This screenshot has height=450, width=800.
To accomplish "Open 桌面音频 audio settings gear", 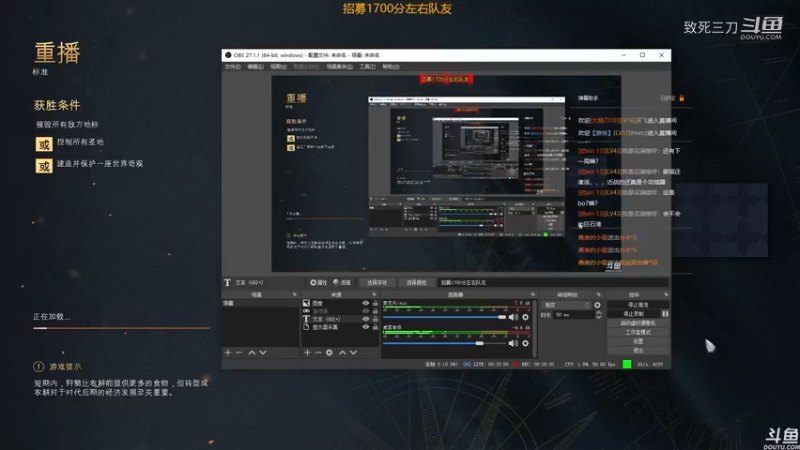I will (525, 343).
